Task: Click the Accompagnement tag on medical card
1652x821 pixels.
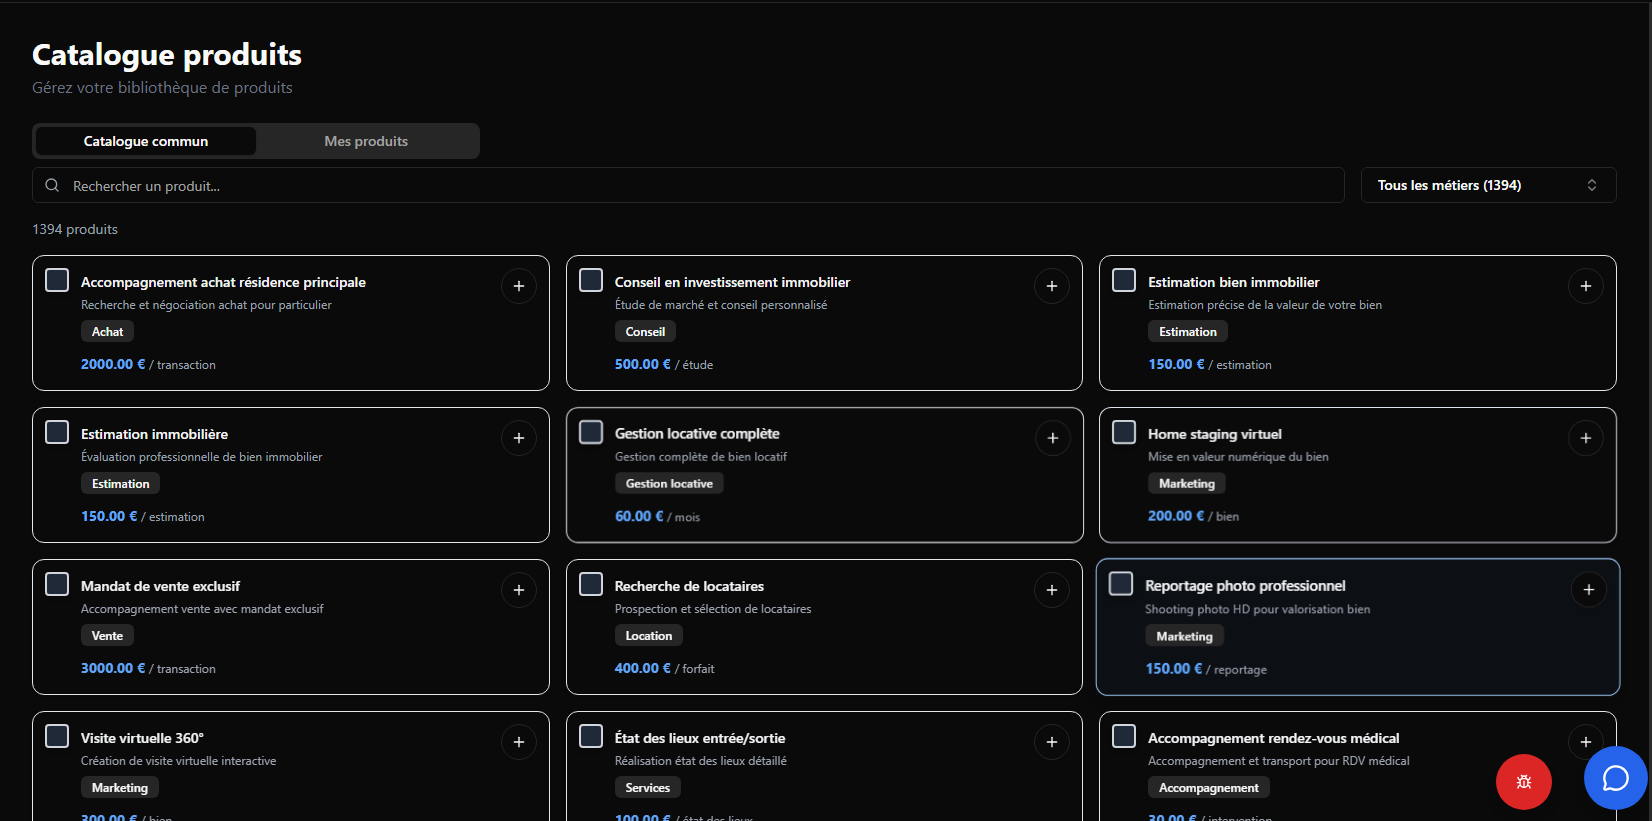Action: pos(1208,788)
